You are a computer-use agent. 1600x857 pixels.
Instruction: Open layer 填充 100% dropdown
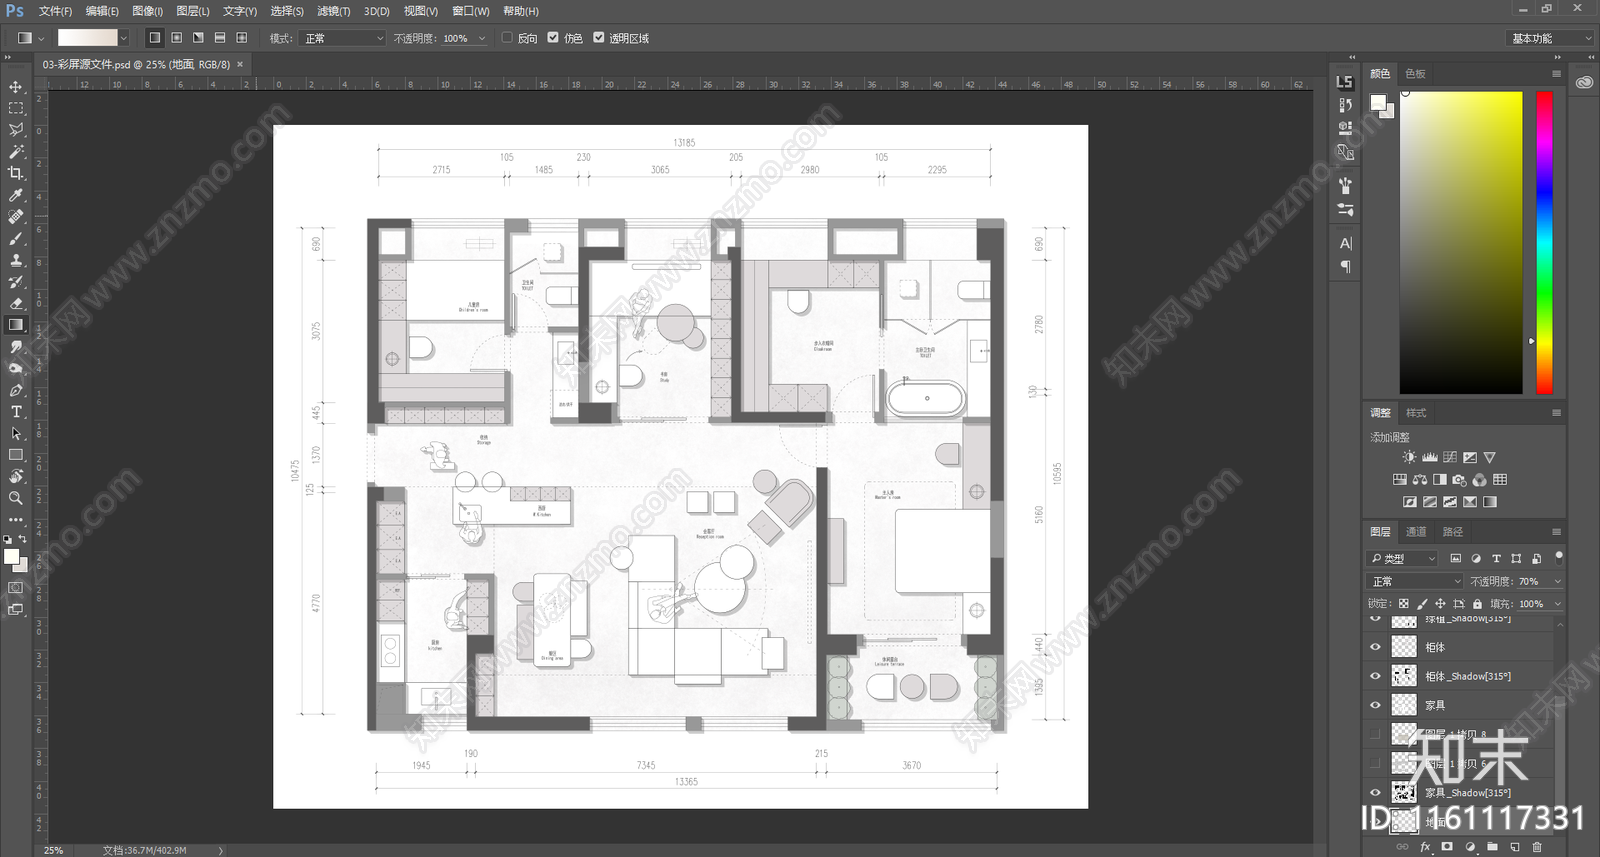point(1557,604)
